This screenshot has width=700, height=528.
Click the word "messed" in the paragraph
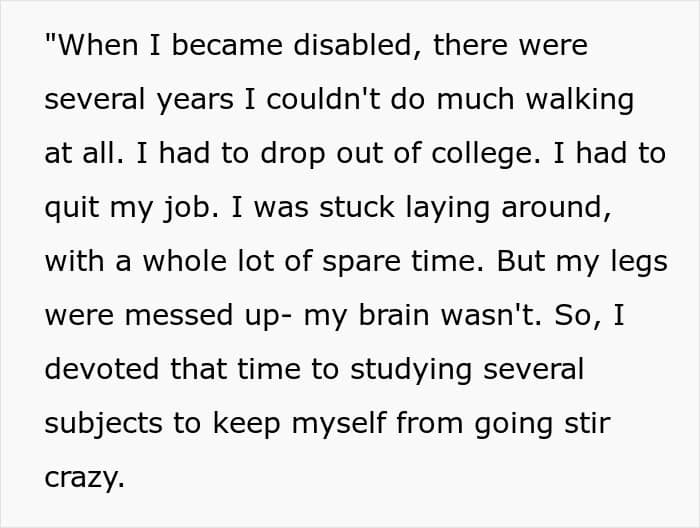click(179, 315)
